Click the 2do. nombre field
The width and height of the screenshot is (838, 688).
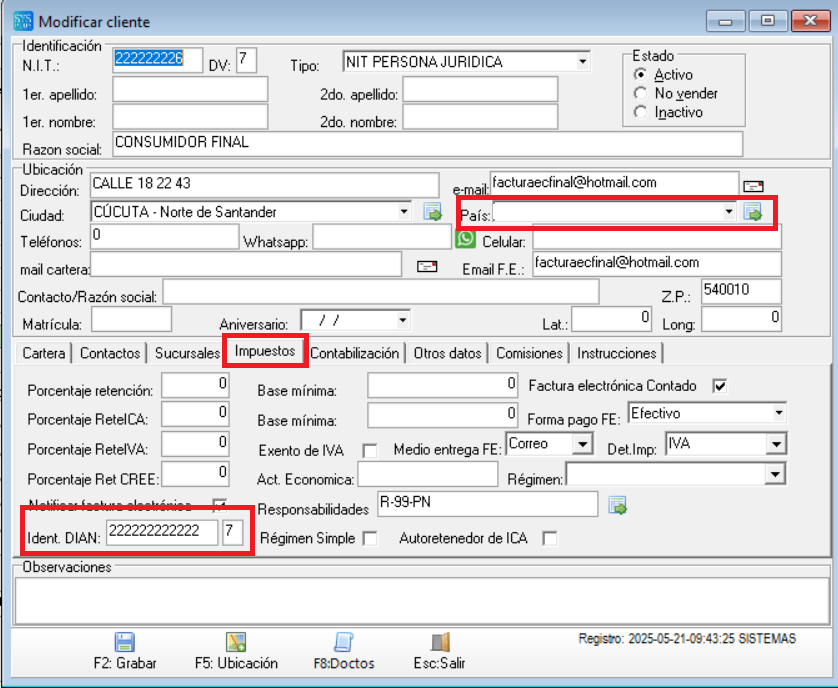pos(480,117)
